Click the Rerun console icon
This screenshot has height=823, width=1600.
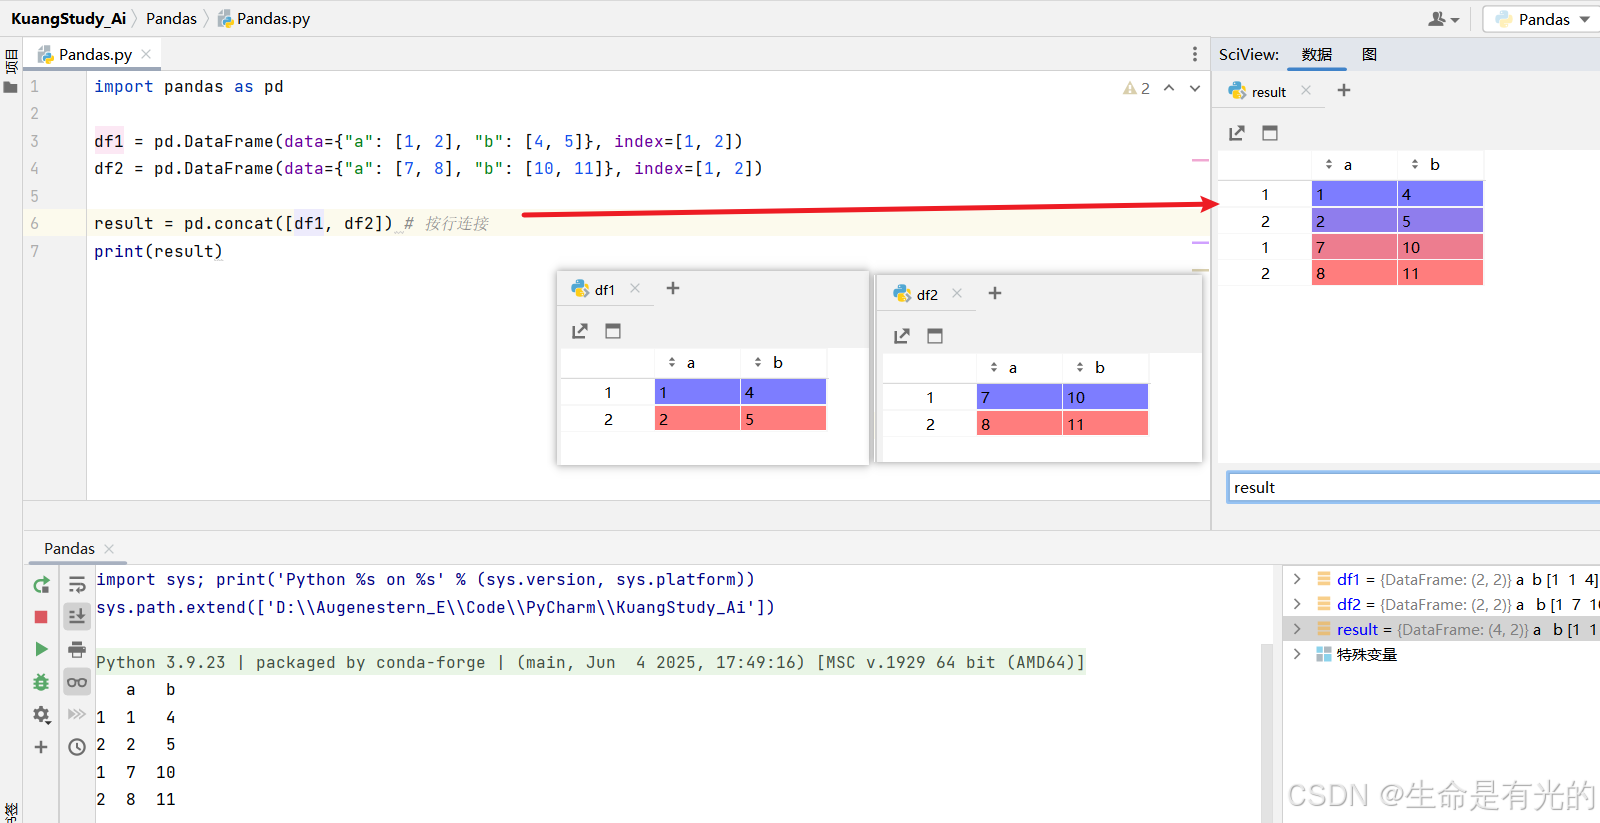41,585
